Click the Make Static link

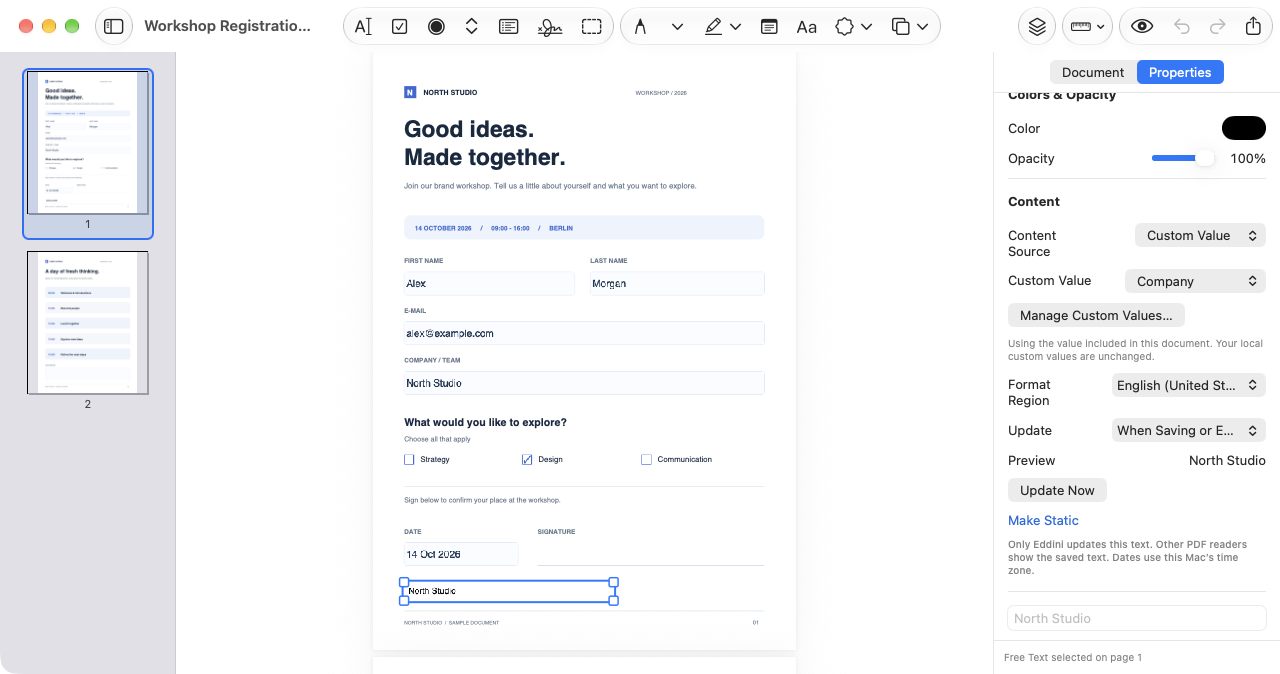click(1043, 521)
